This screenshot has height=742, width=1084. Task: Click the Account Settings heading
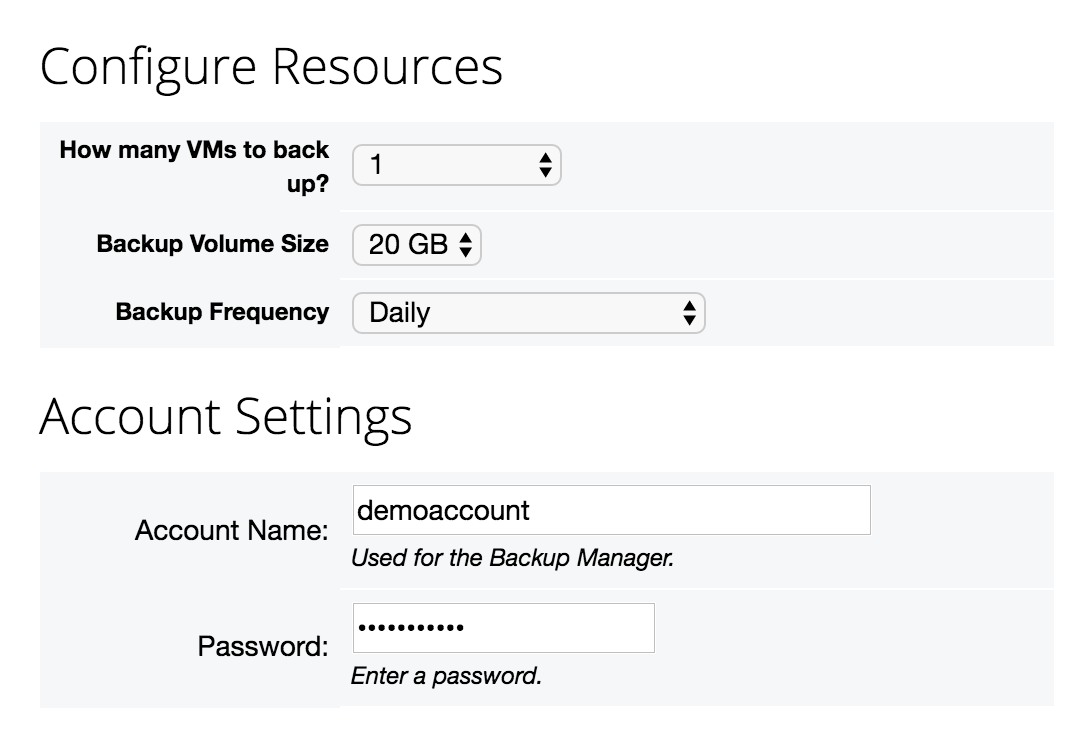(226, 417)
